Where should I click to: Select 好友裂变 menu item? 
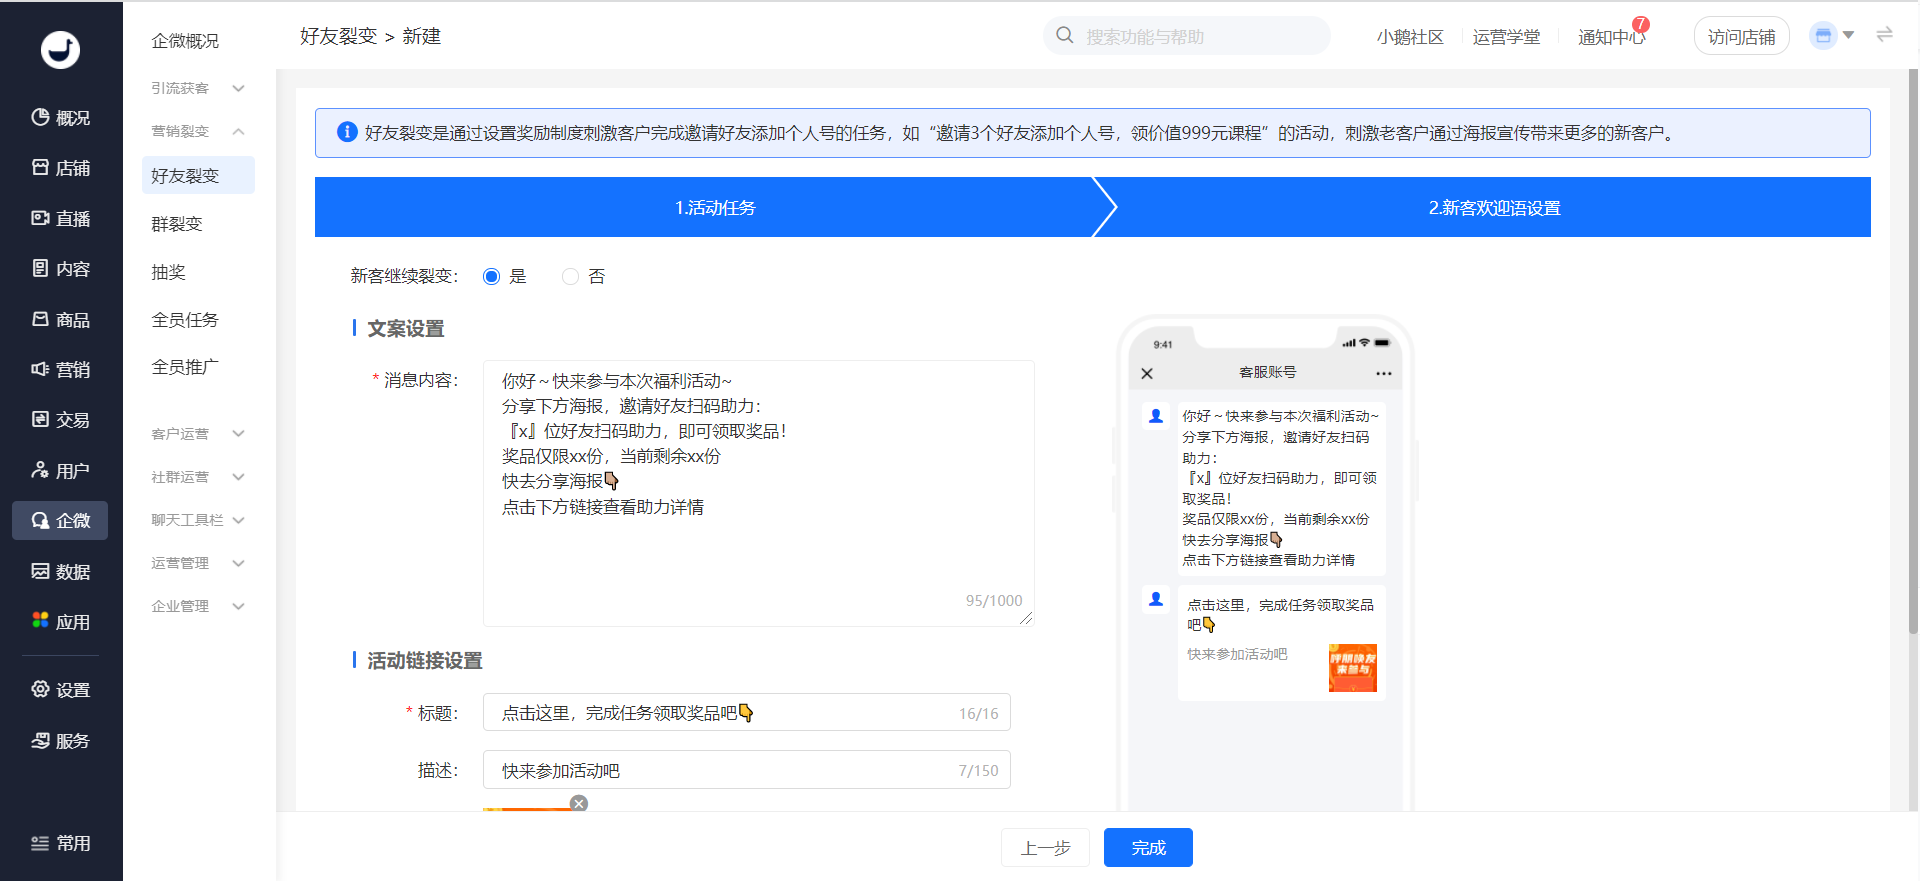pos(198,175)
